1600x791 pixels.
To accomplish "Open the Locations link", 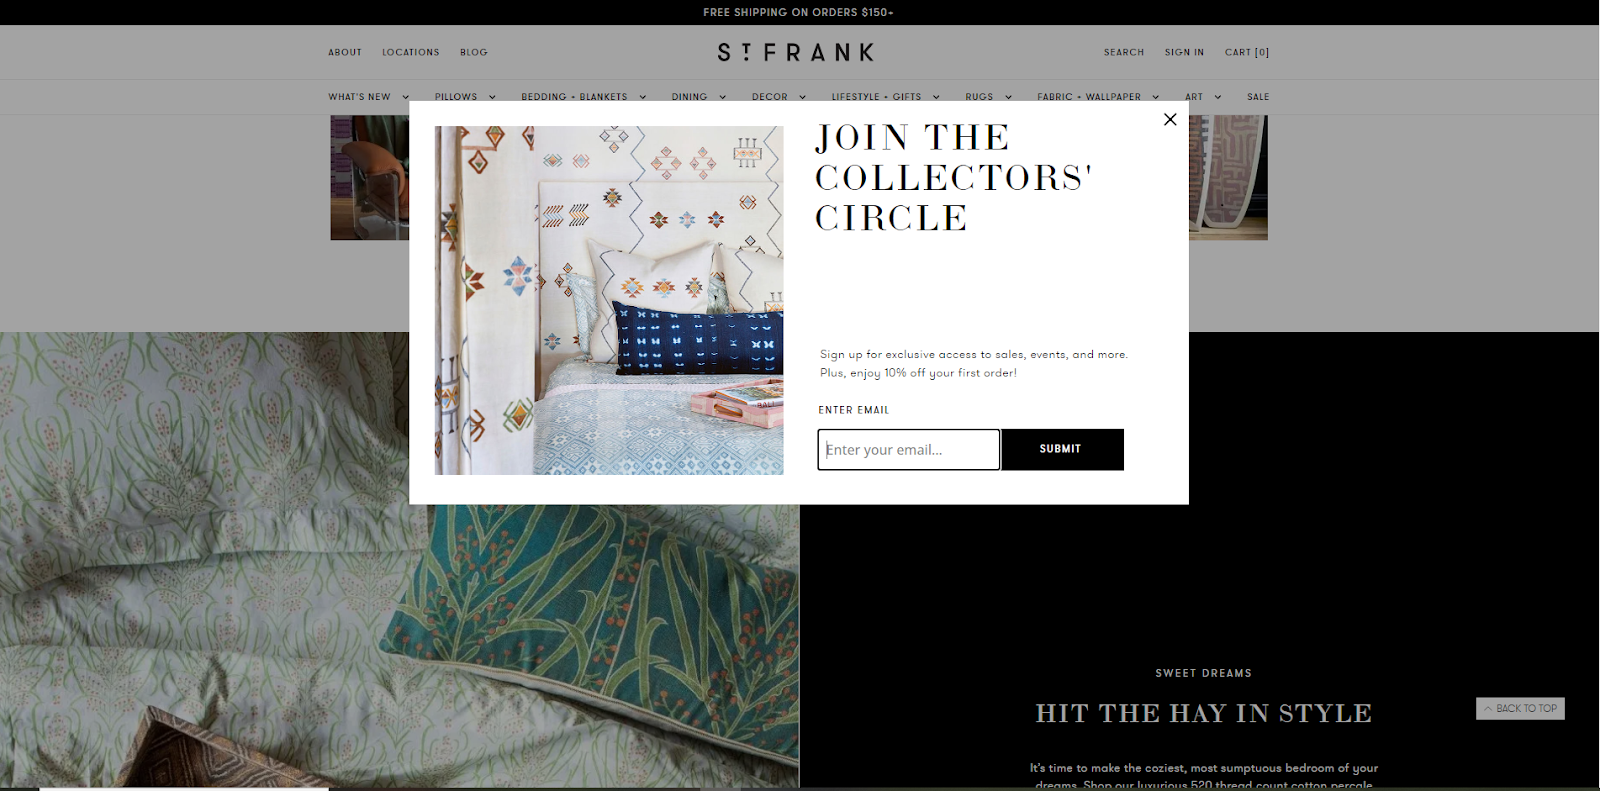I will point(410,52).
